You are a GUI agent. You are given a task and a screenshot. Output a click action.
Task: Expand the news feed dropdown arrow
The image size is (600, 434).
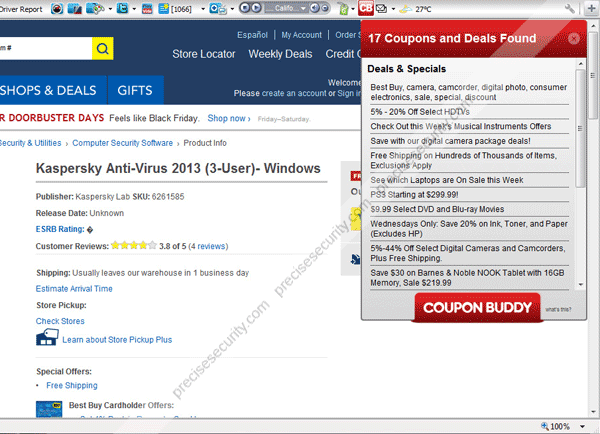(203, 9)
